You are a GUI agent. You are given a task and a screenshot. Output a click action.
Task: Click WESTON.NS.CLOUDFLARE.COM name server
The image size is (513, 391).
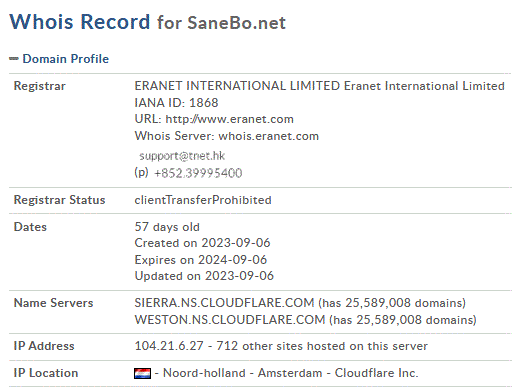pyautogui.click(x=230, y=320)
